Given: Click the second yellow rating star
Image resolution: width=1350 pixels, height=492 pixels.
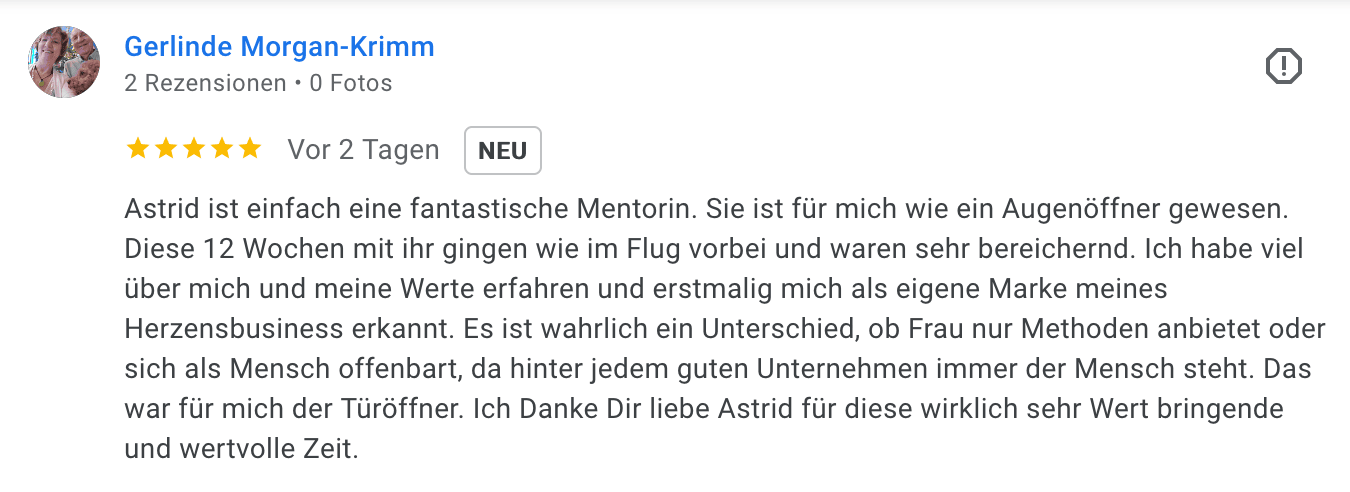Looking at the screenshot, I should [x=165, y=150].
